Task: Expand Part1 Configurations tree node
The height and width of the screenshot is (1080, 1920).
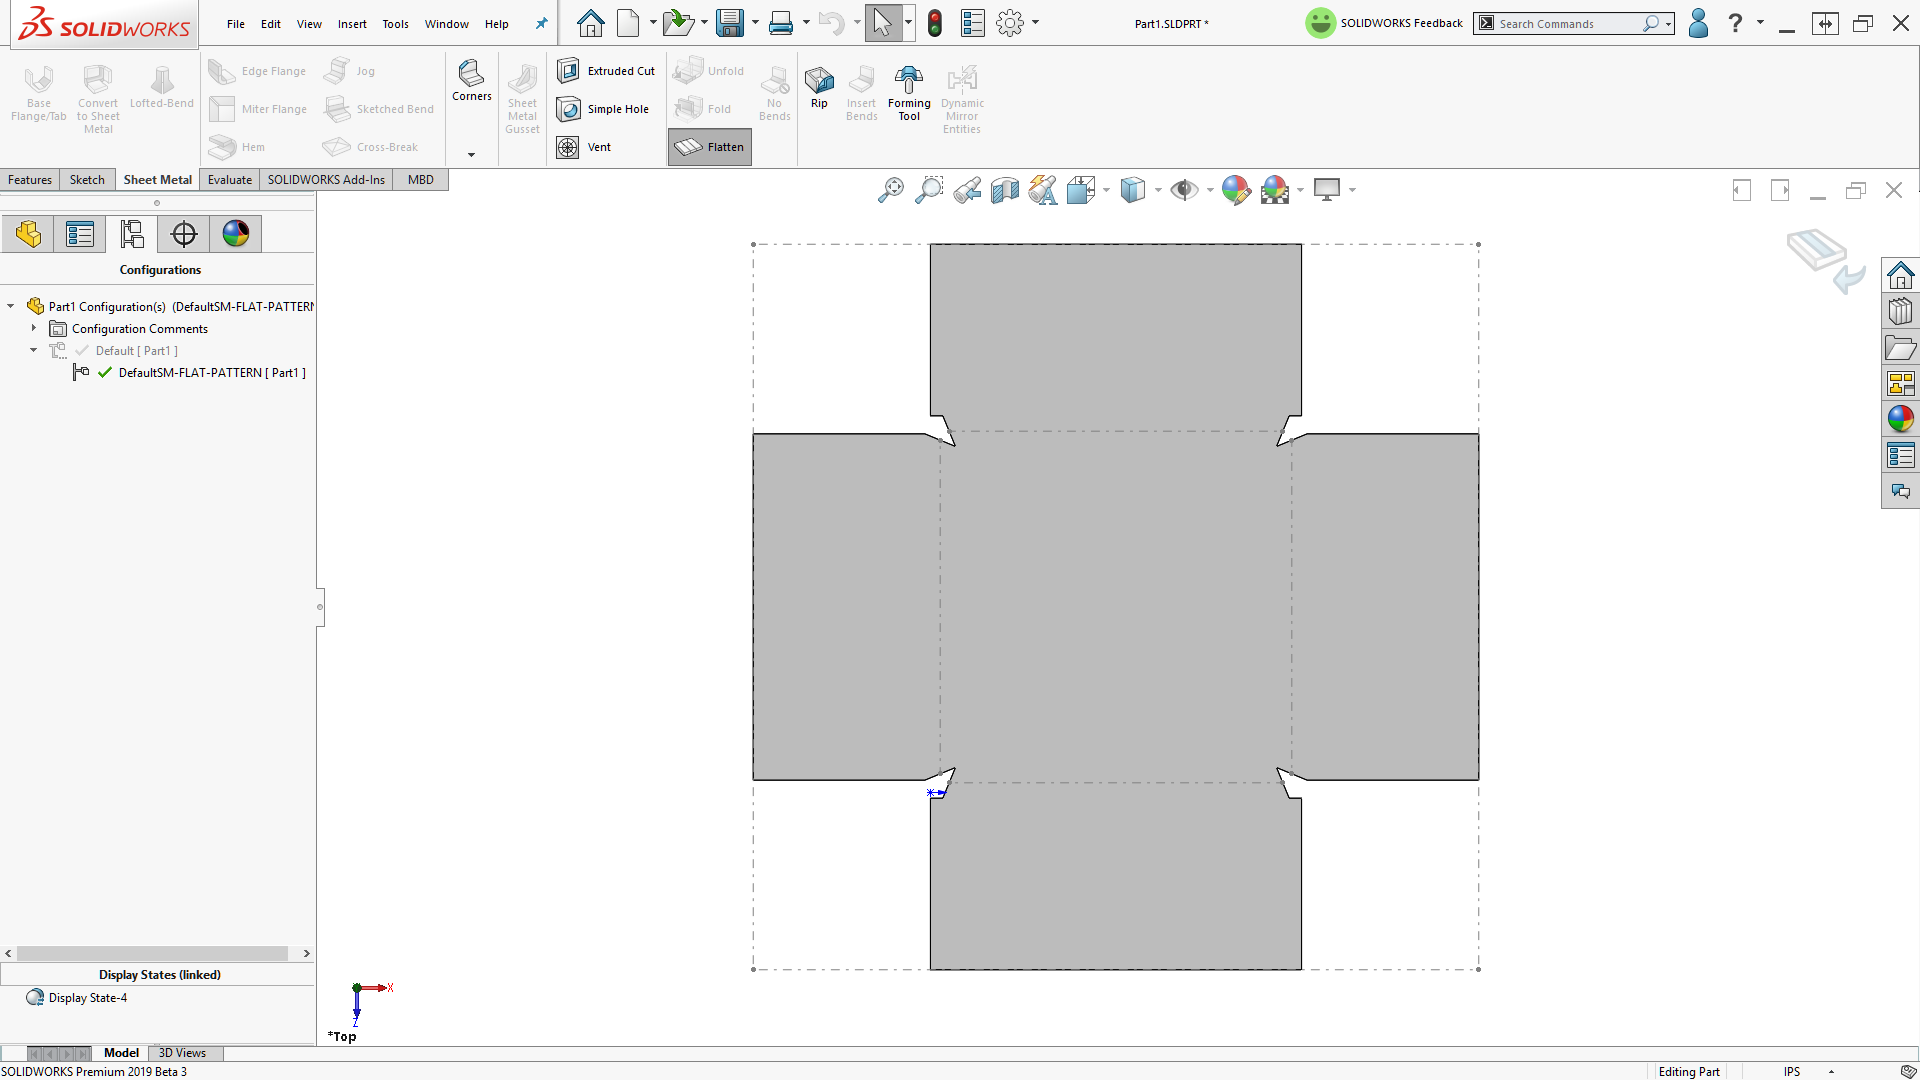Action: [x=11, y=306]
